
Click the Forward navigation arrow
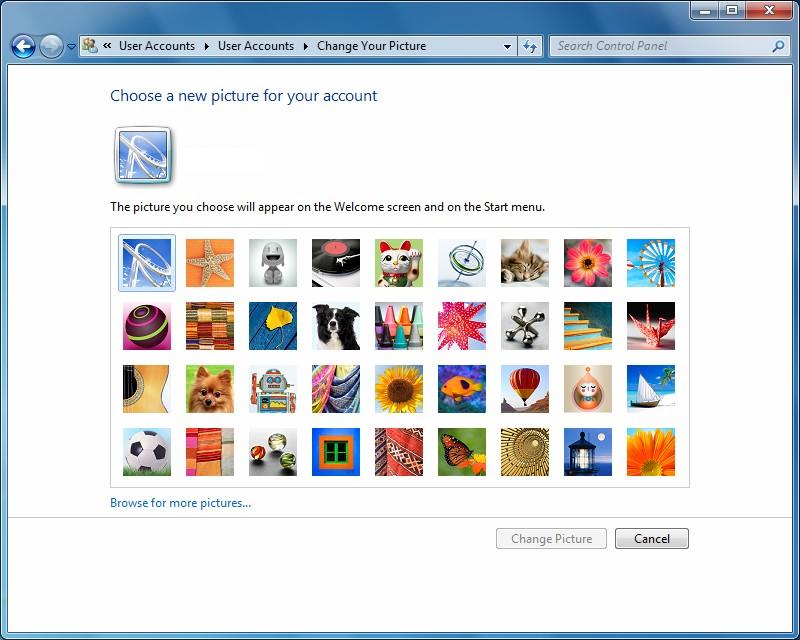coord(51,46)
